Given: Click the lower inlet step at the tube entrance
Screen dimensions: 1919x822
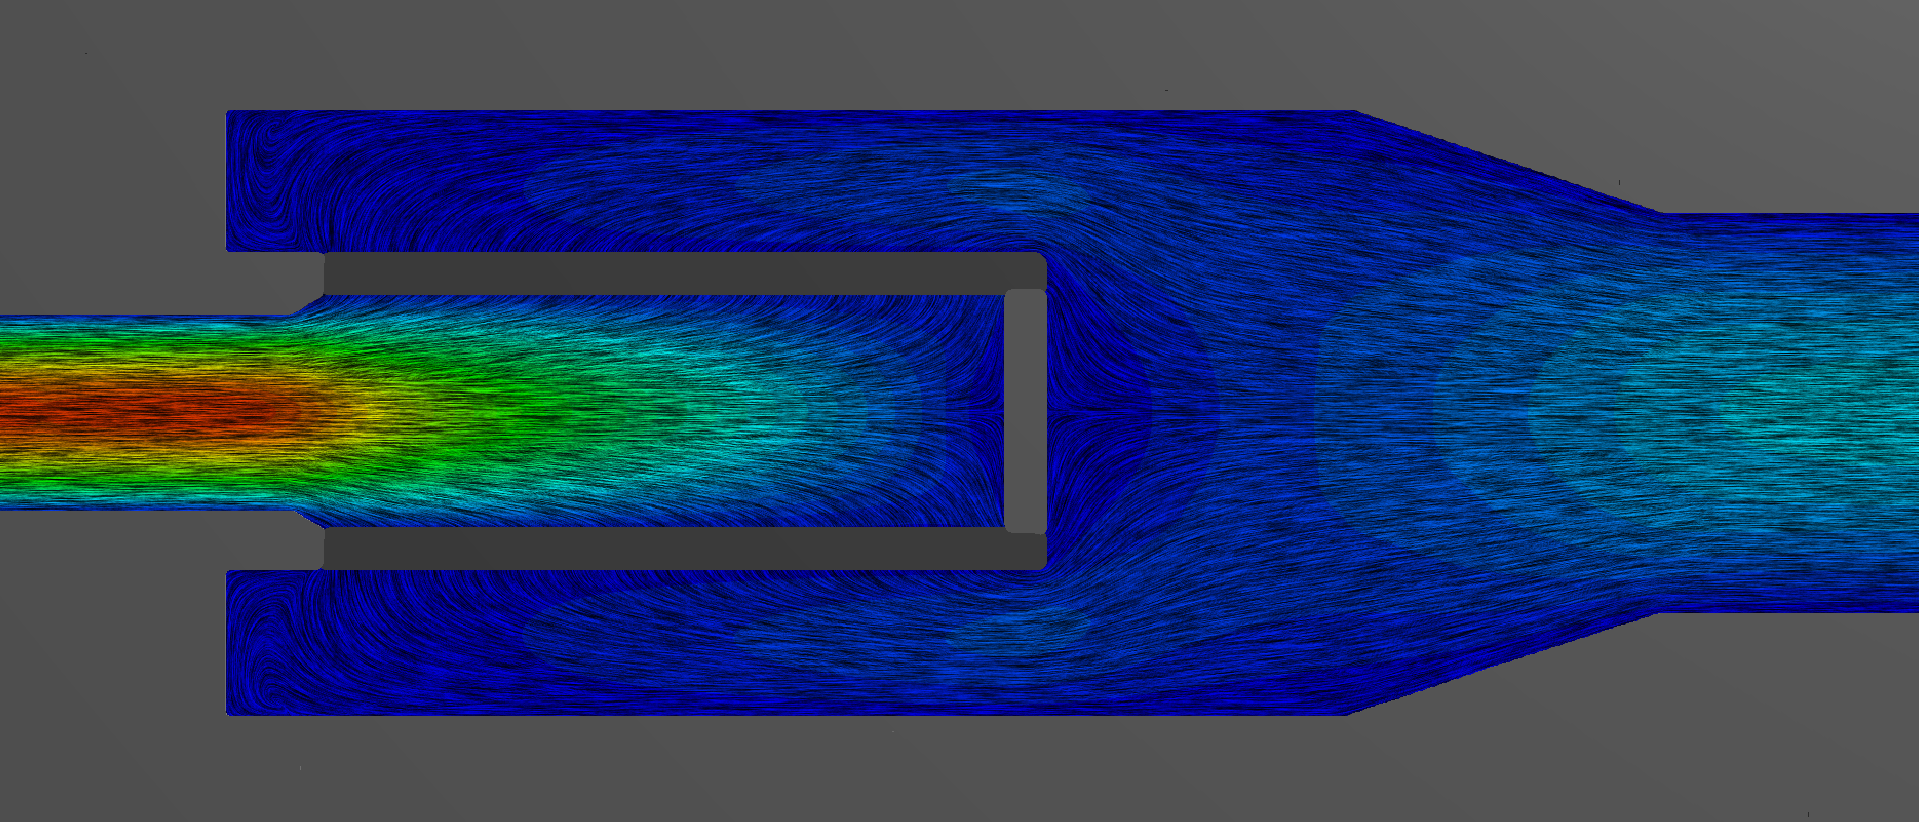Looking at the screenshot, I should point(310,518).
